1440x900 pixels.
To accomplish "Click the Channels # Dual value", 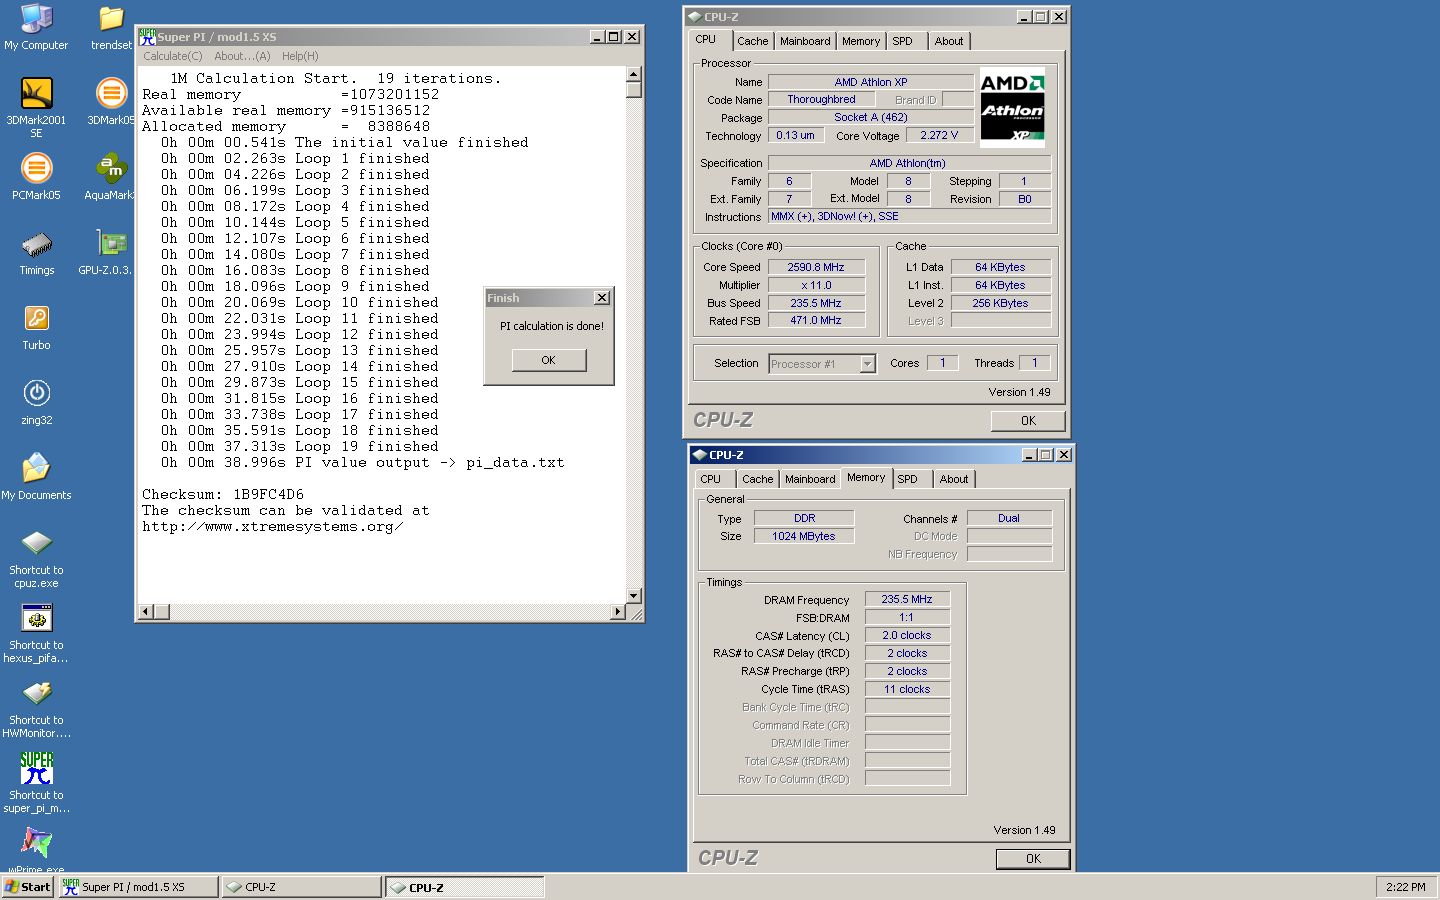I will [x=1009, y=518].
